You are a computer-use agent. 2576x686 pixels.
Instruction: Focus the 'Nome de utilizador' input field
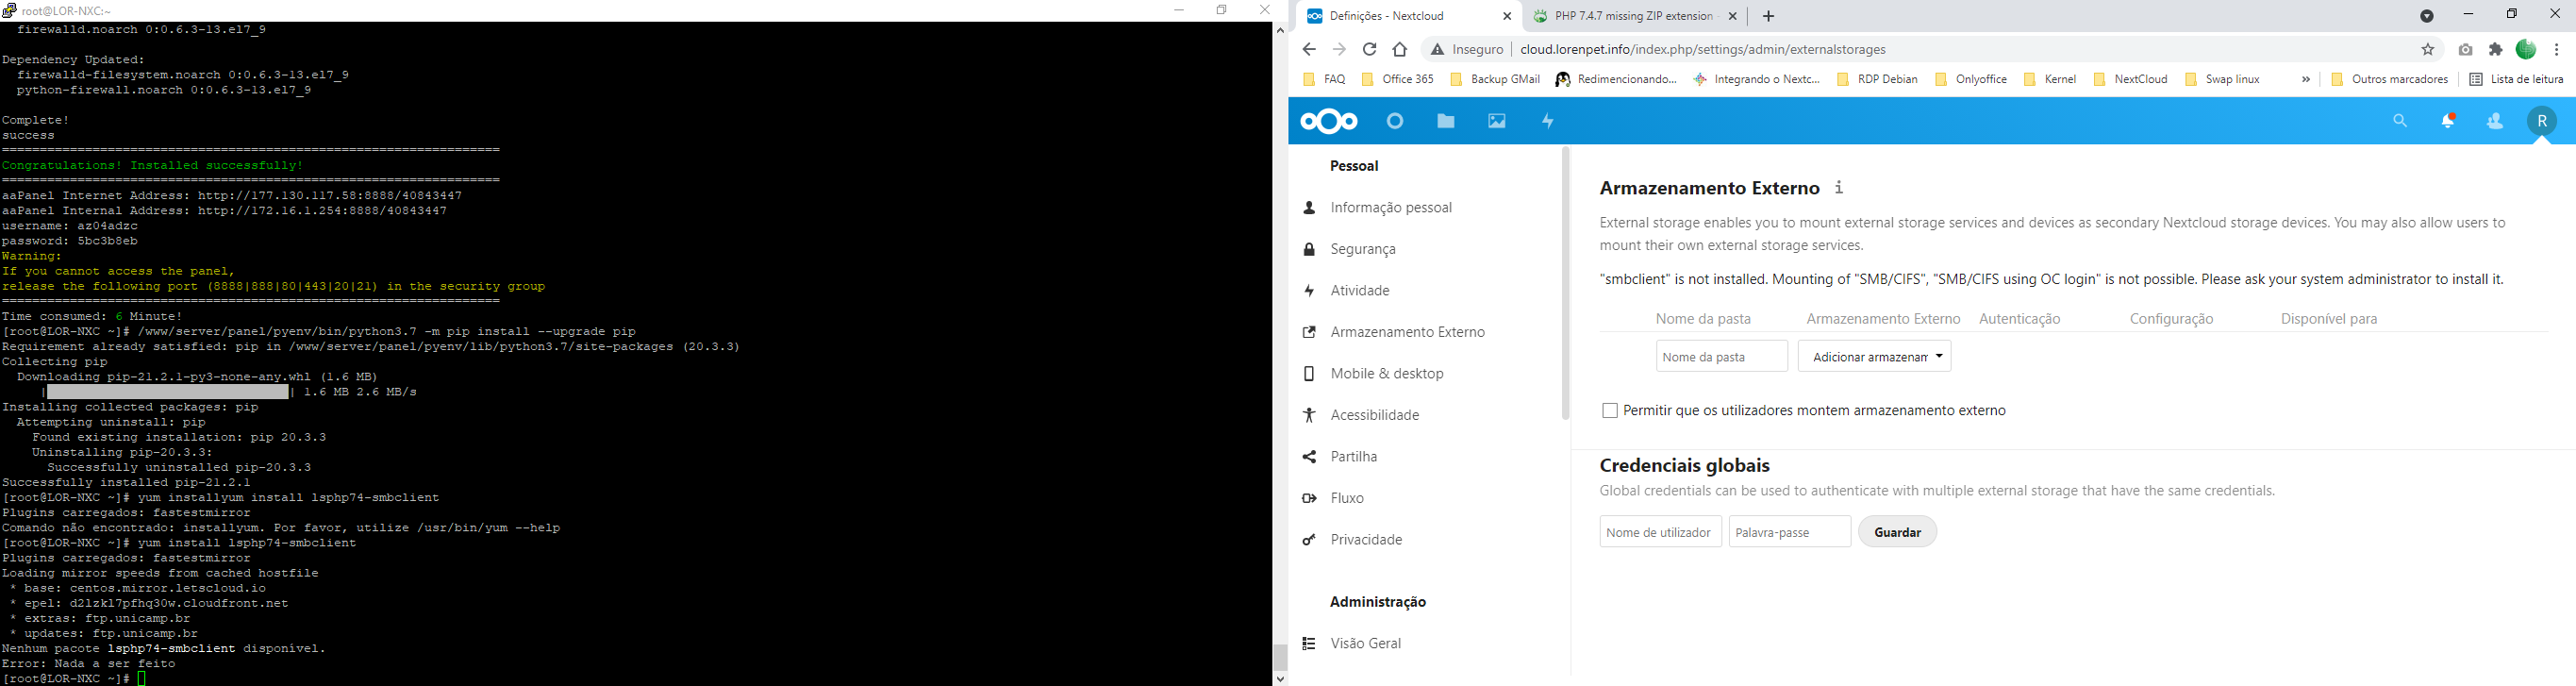tap(1660, 532)
